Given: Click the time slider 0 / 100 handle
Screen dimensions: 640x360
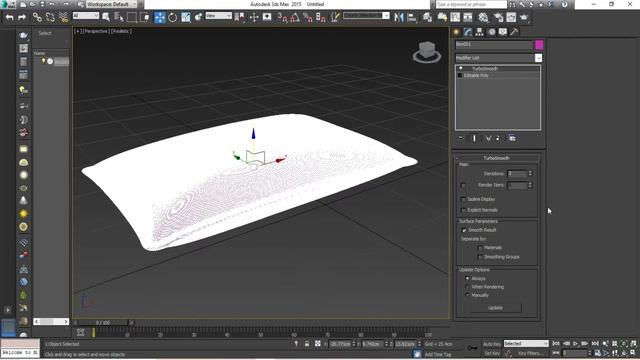Looking at the screenshot, I should [103, 322].
